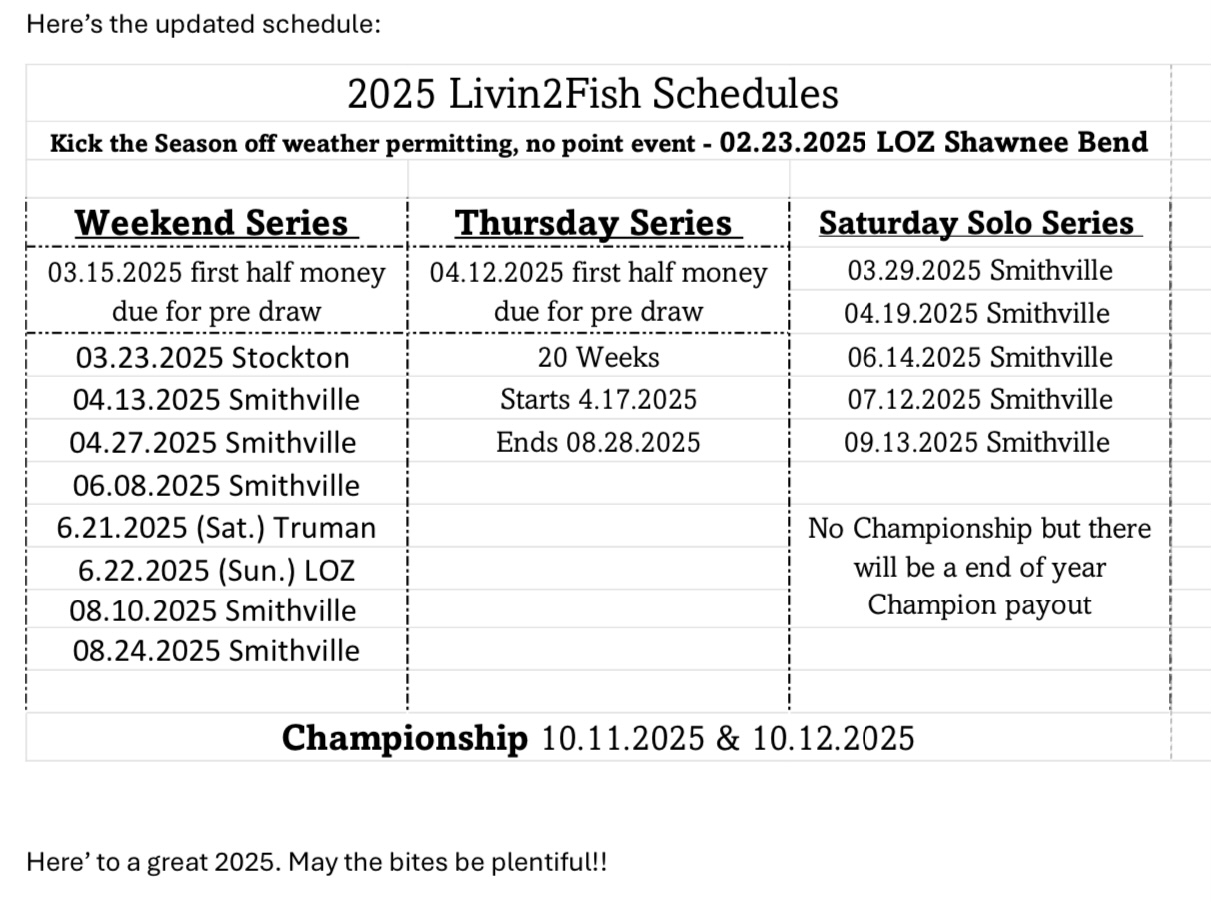Image resolution: width=1211 pixels, height=902 pixels.
Task: Click the 2025 Livin2Fish Schedules title
Action: (x=593, y=95)
